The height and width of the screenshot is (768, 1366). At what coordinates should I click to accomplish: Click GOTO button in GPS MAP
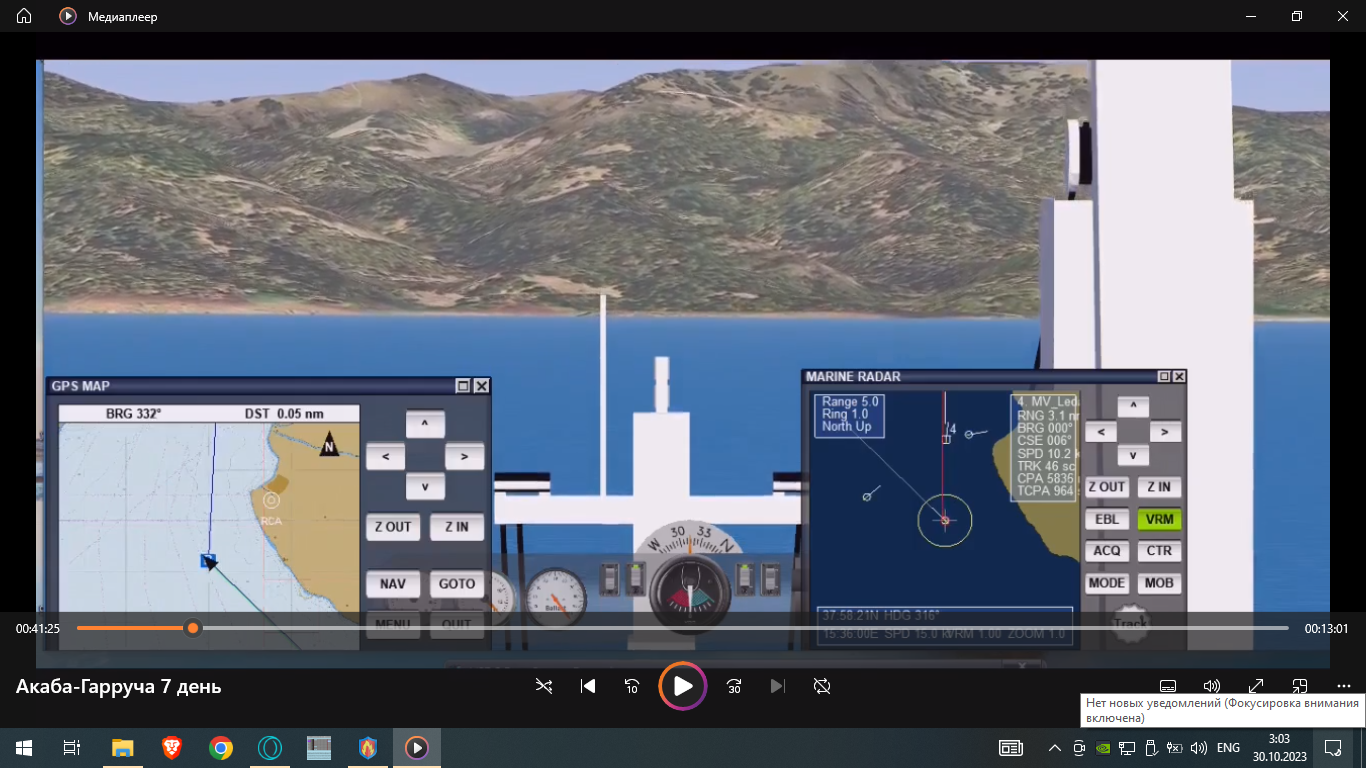[x=457, y=584]
